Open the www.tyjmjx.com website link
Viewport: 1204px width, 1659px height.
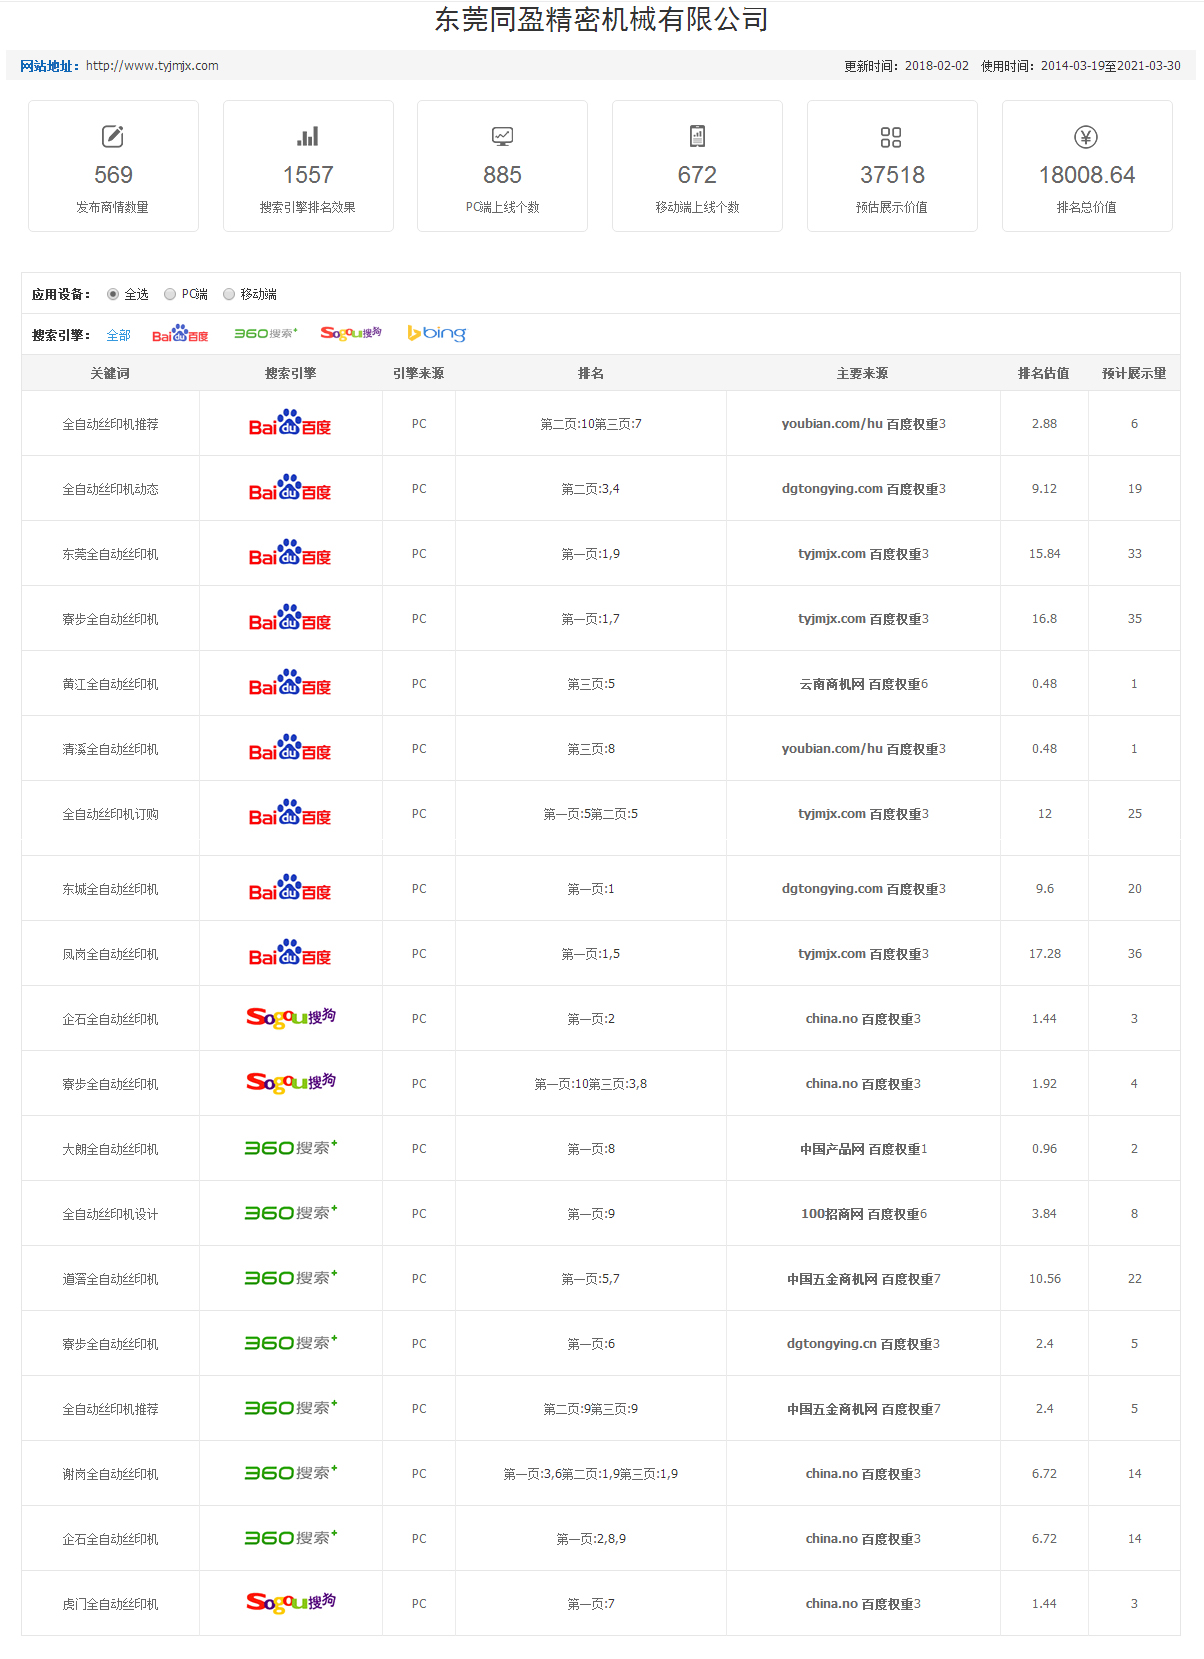(x=152, y=66)
